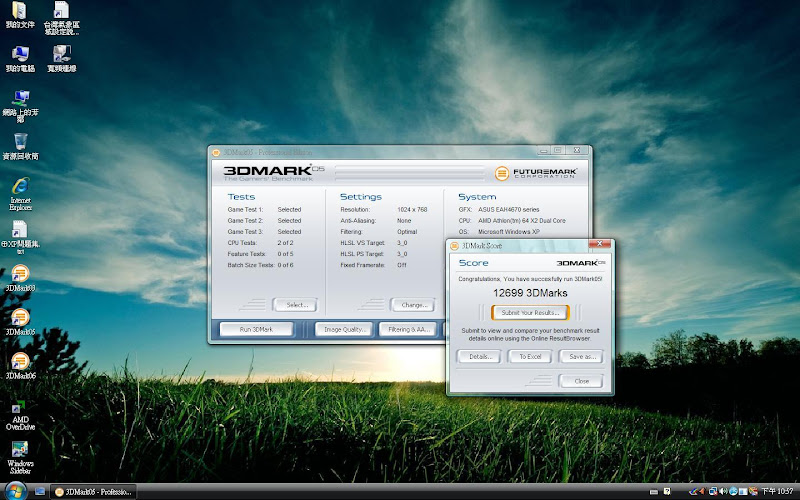Viewport: 800px width, 500px height.
Task: Click the Fixed Framerate: Off text
Action: (373, 265)
